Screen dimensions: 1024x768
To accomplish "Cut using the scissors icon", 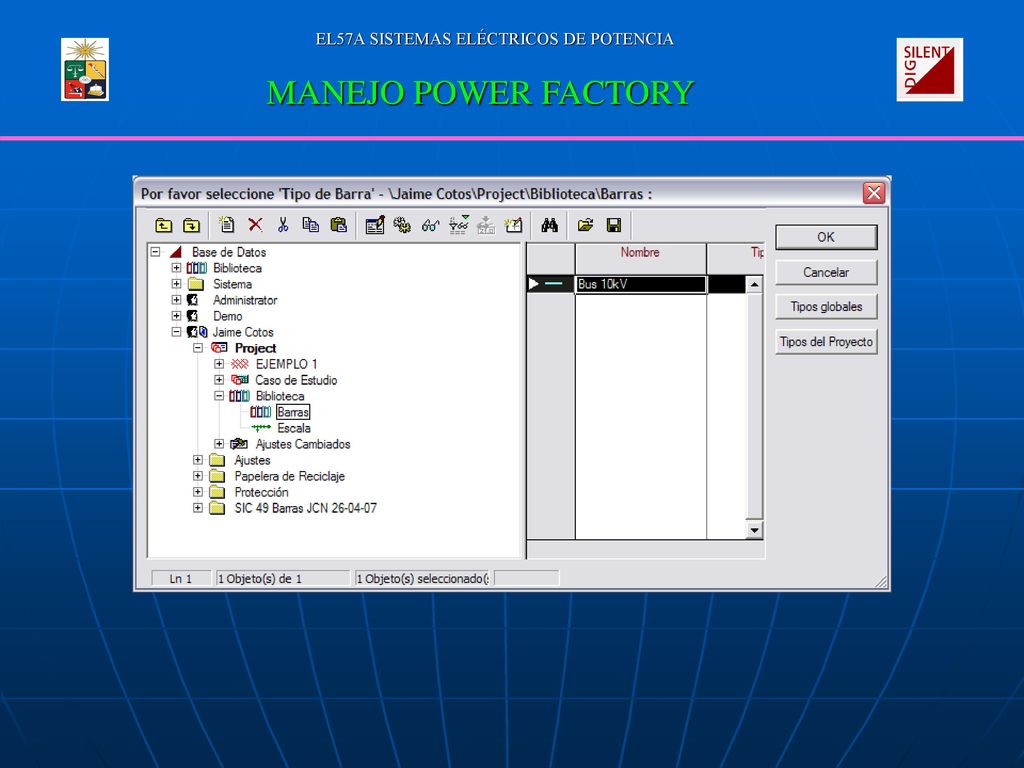I will coord(283,225).
